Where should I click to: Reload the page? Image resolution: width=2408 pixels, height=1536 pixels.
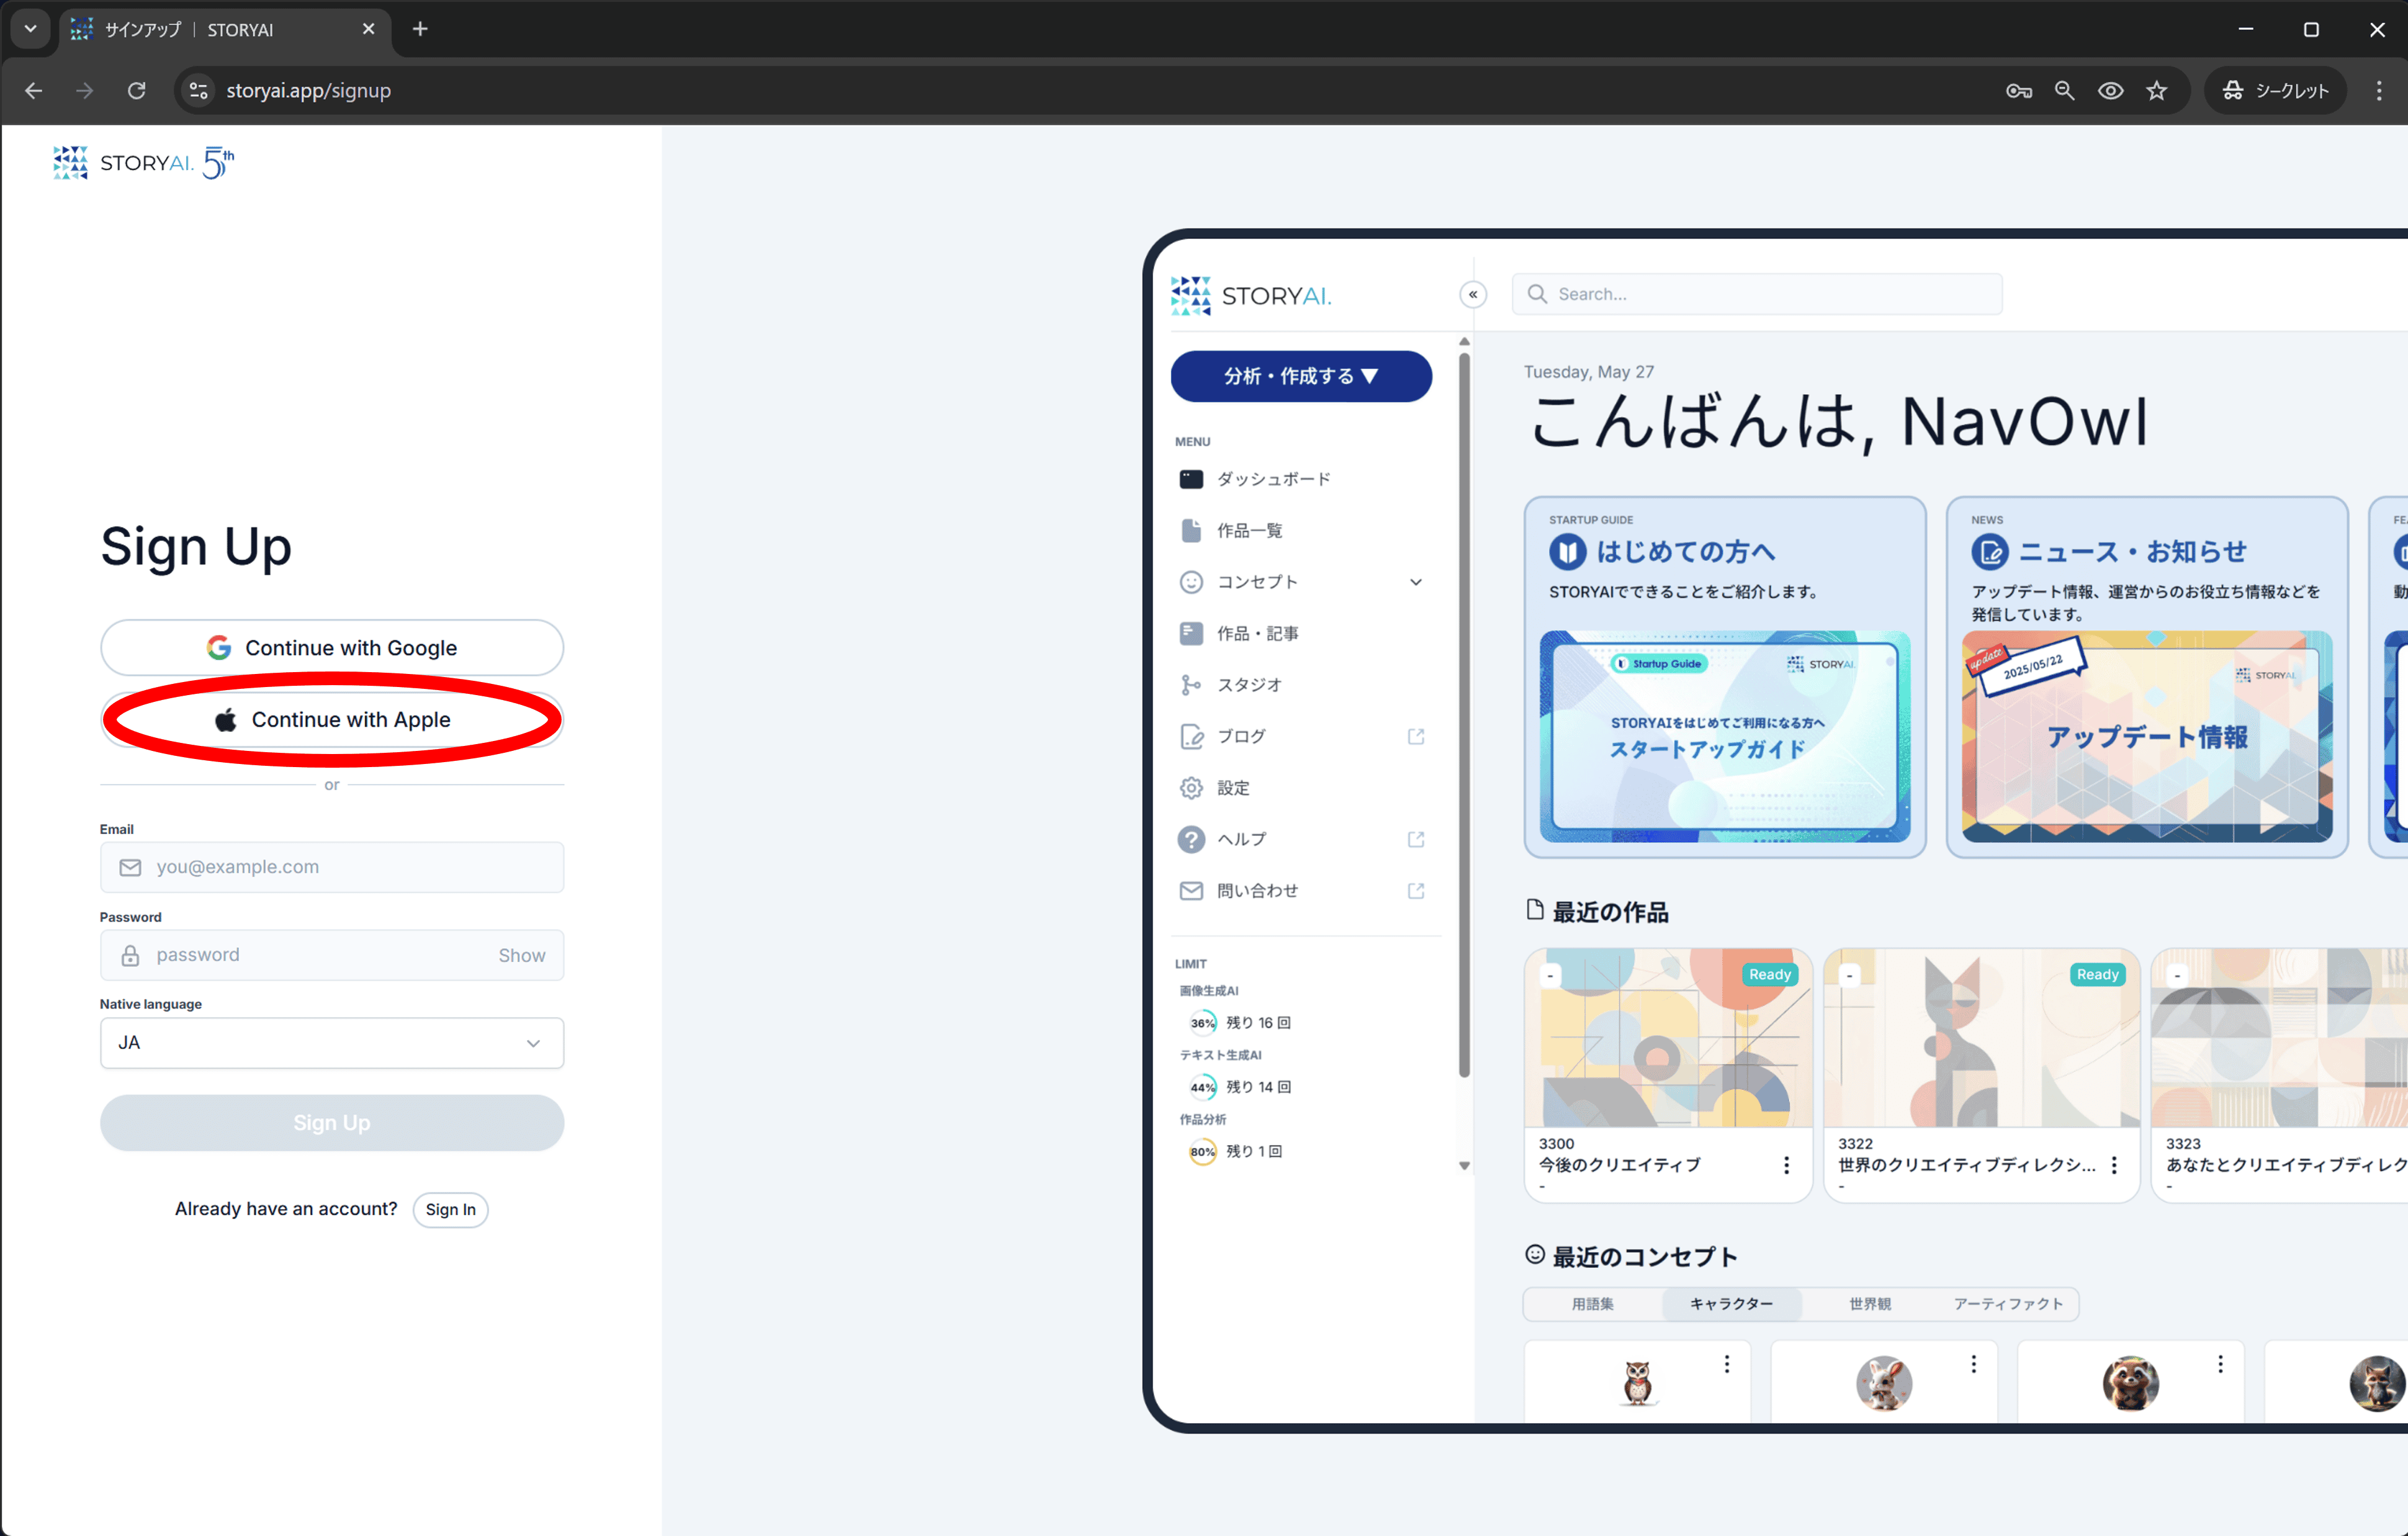click(x=137, y=90)
